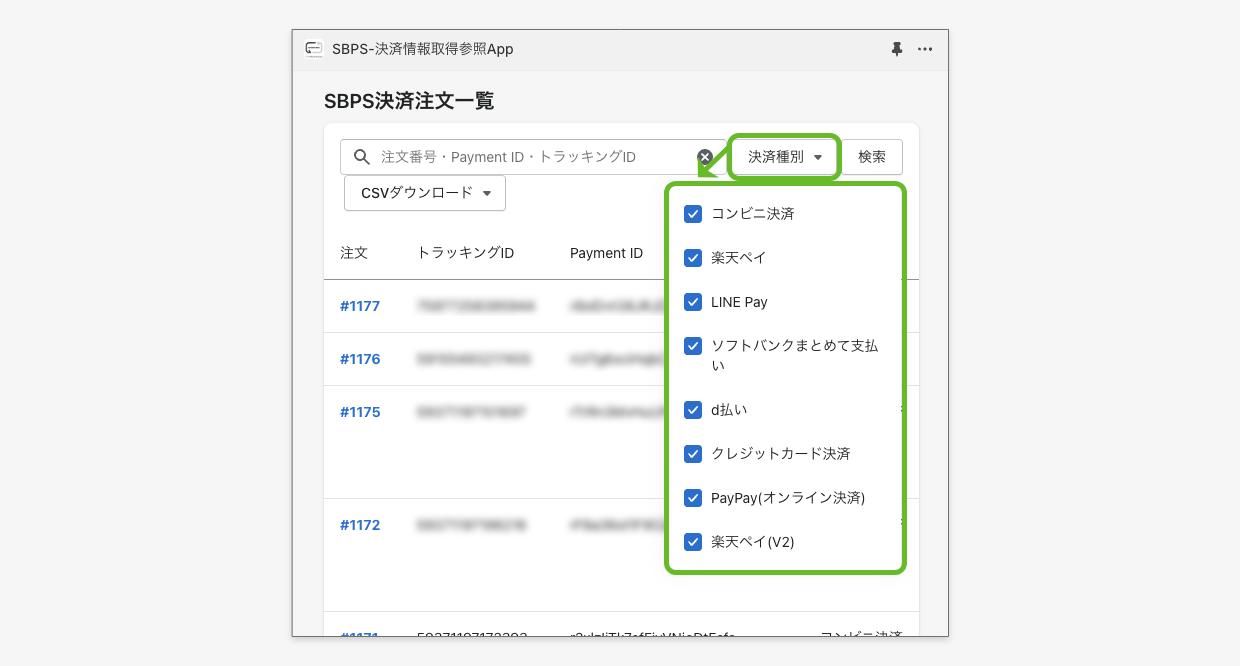Screen dimensions: 1240x666
Task: Toggle the ソフトバンクまとめて支払い checkbox
Action: pyautogui.click(x=693, y=346)
